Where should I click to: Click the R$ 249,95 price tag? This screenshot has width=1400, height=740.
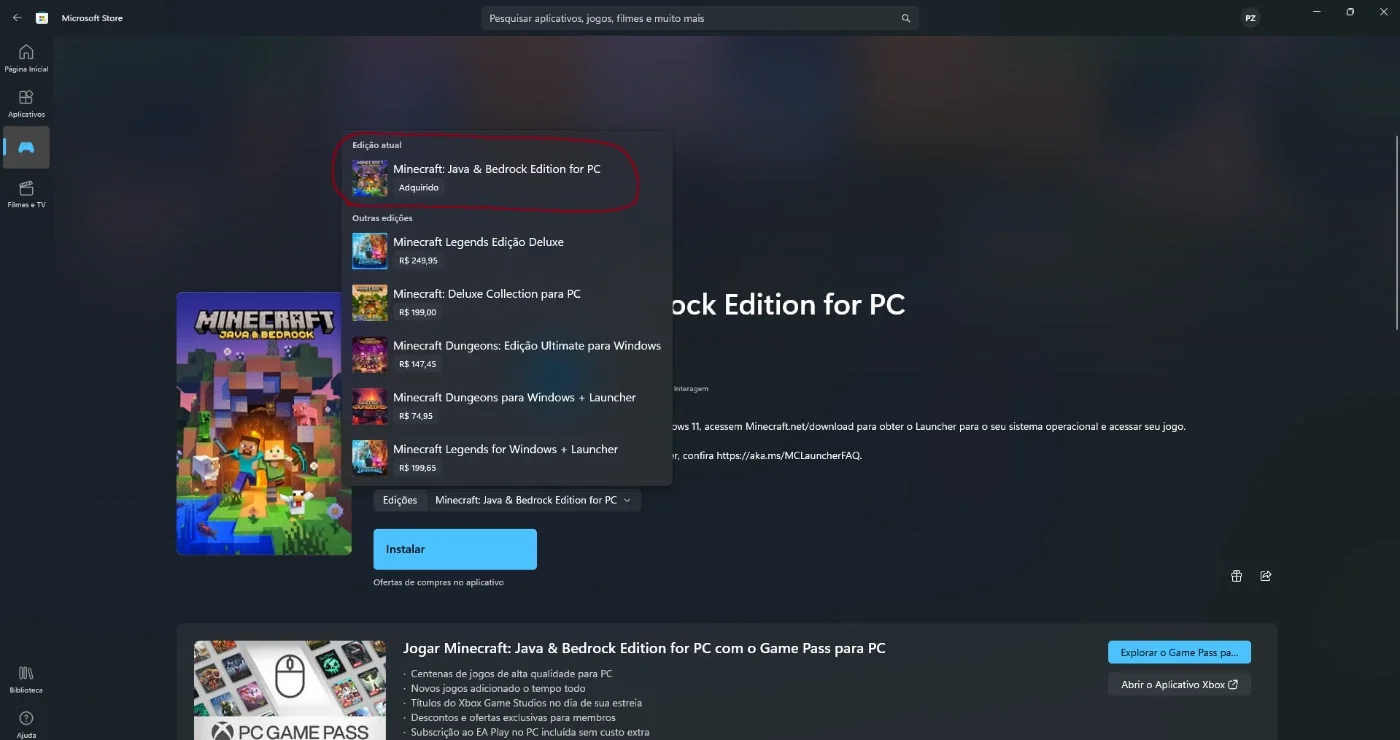point(418,261)
